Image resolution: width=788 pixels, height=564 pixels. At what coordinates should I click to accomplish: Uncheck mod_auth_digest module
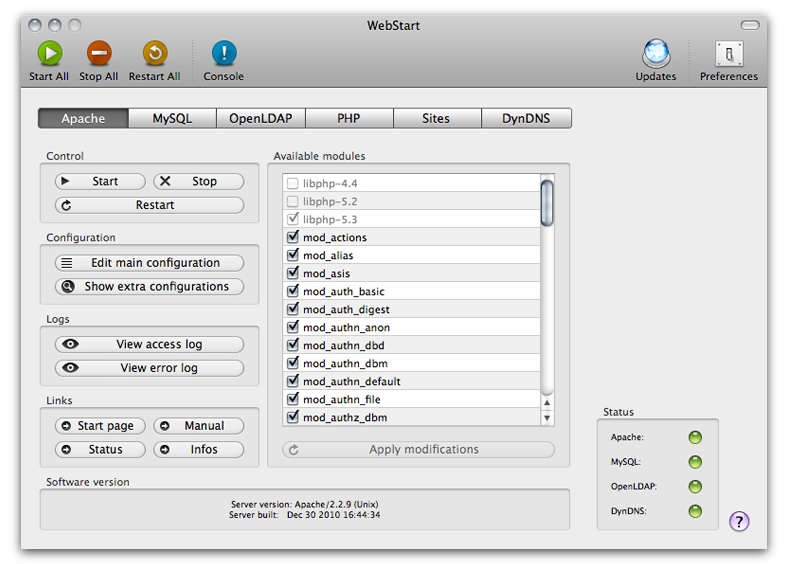tap(292, 309)
